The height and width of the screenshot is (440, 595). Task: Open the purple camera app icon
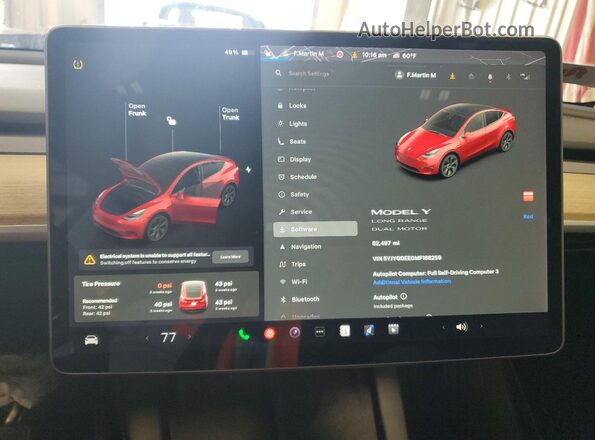[x=294, y=333]
